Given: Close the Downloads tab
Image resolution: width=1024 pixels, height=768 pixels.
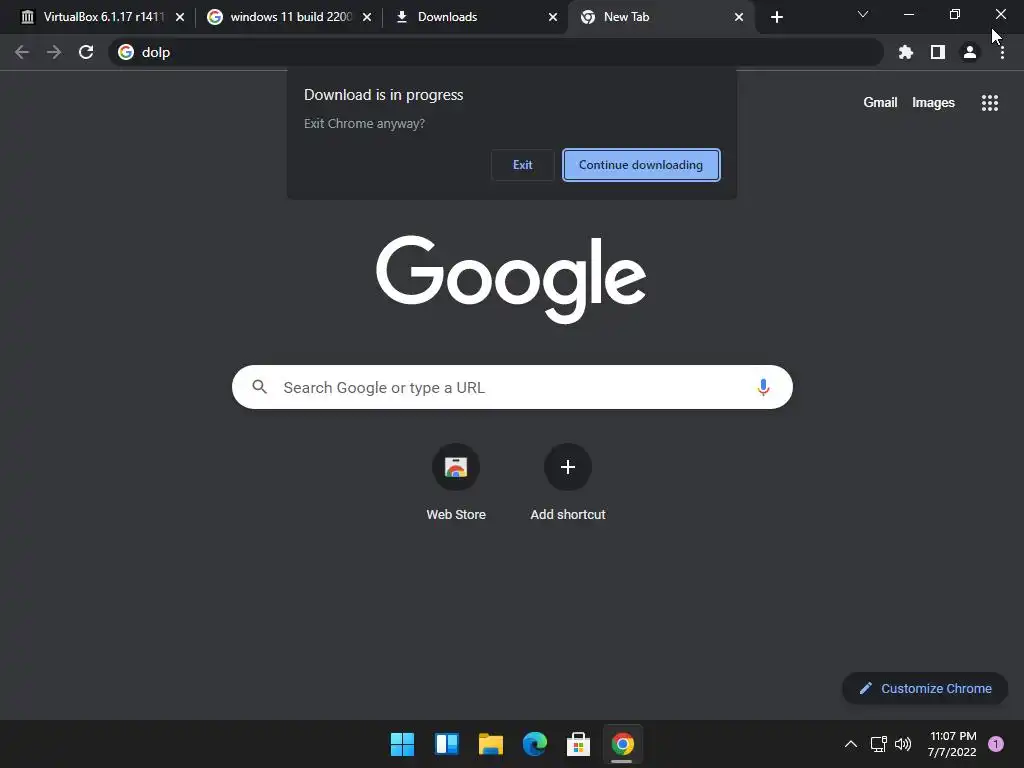Looking at the screenshot, I should (552, 17).
